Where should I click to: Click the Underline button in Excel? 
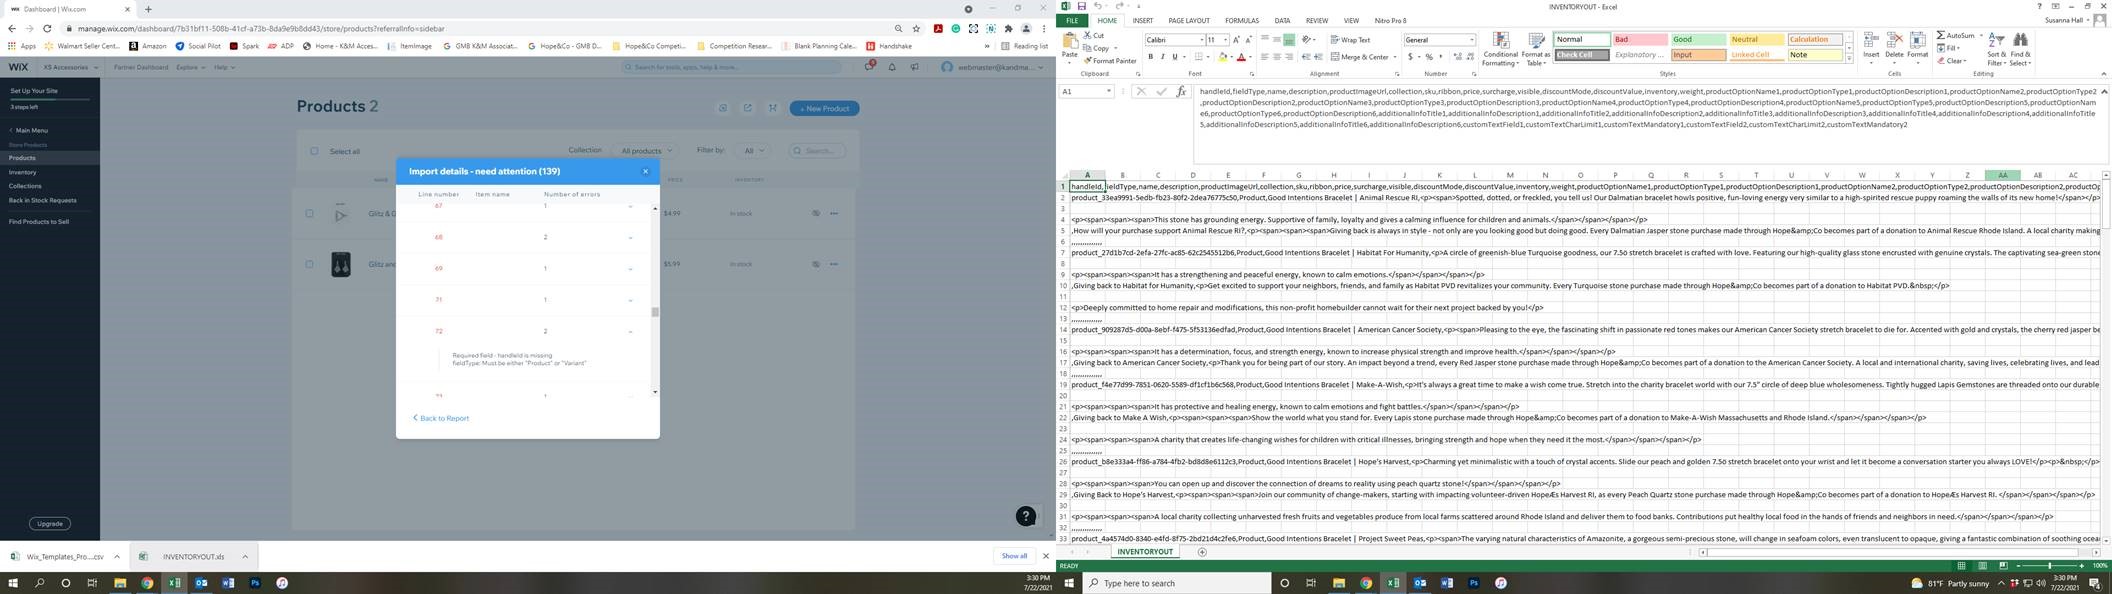1175,57
